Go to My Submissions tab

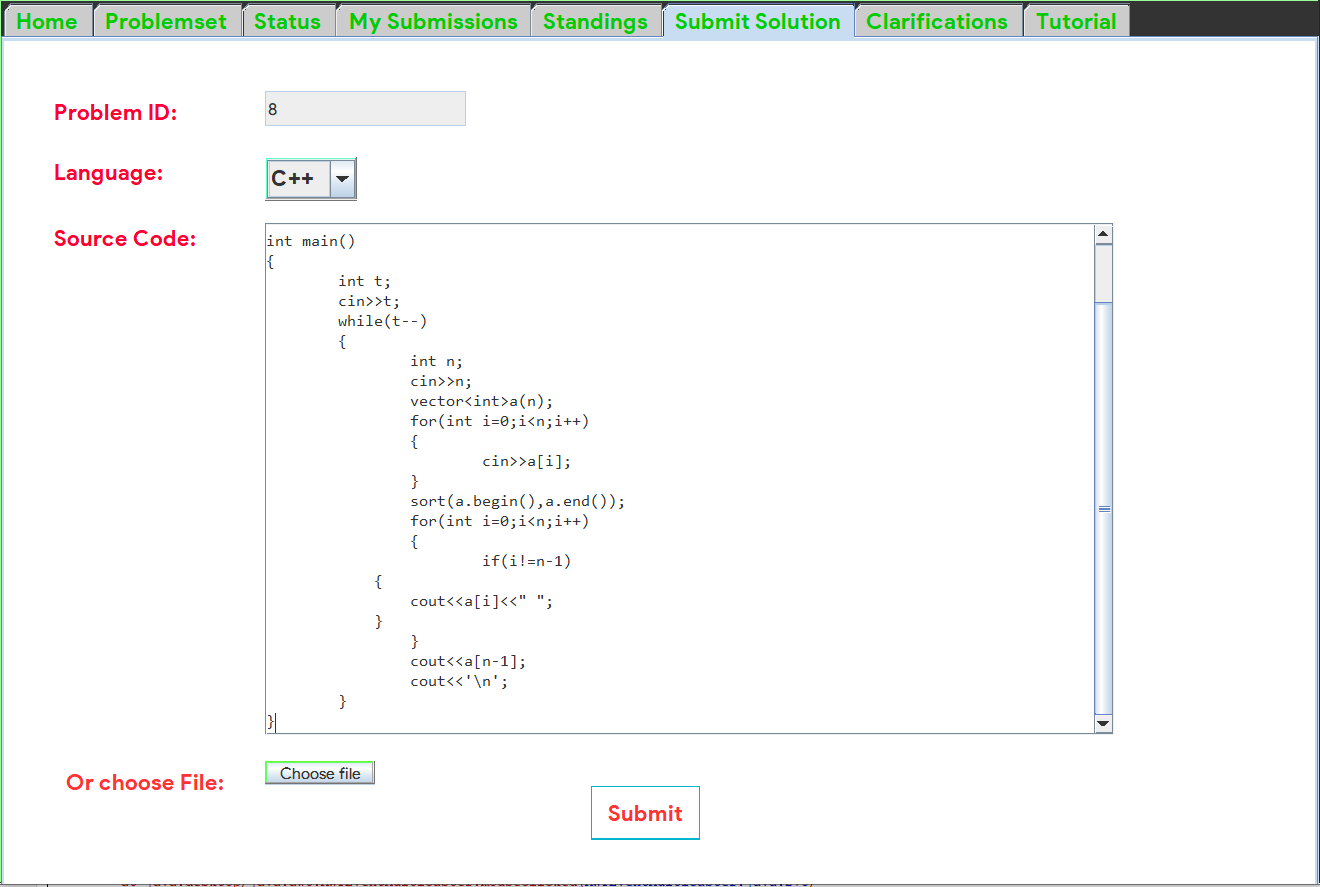pos(433,21)
